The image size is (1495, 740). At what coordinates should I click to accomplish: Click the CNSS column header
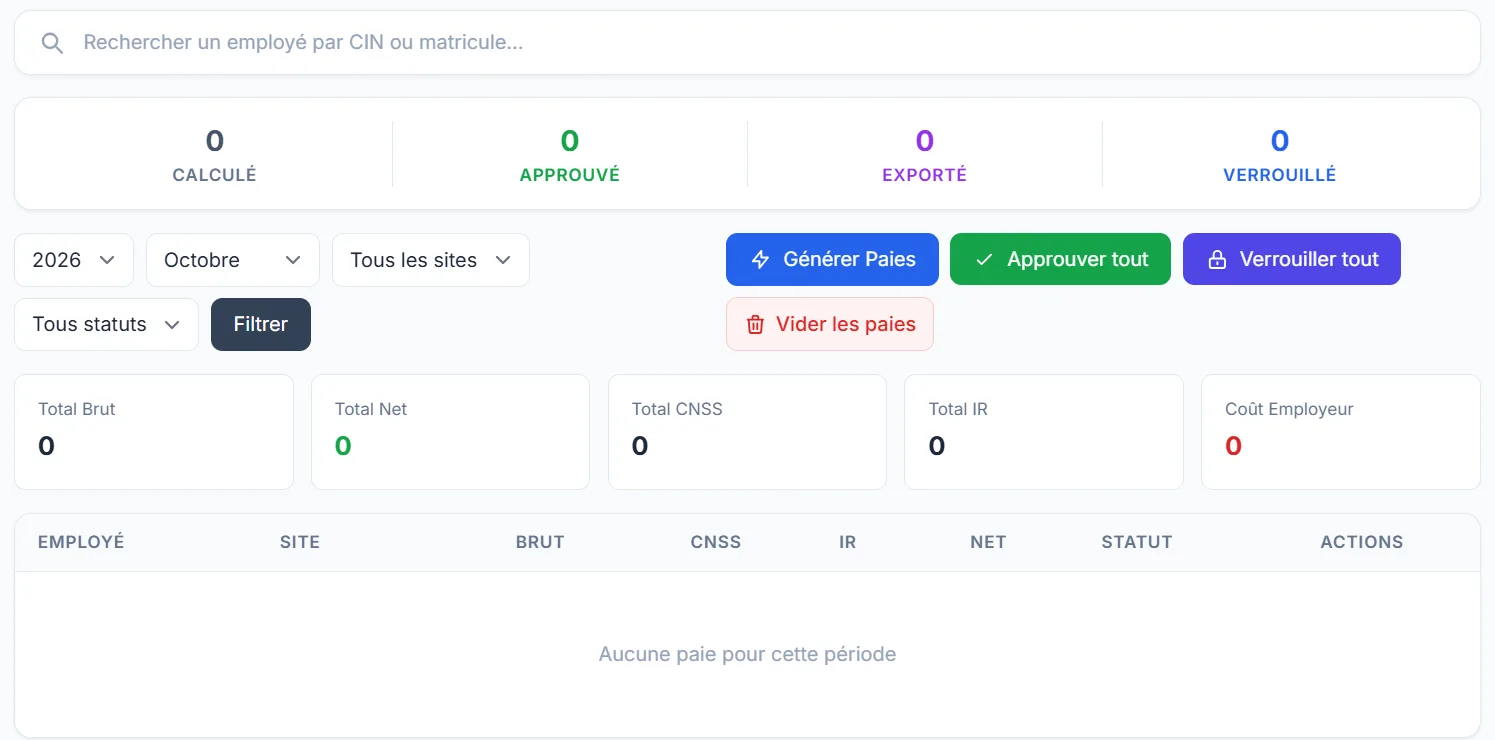tap(716, 542)
